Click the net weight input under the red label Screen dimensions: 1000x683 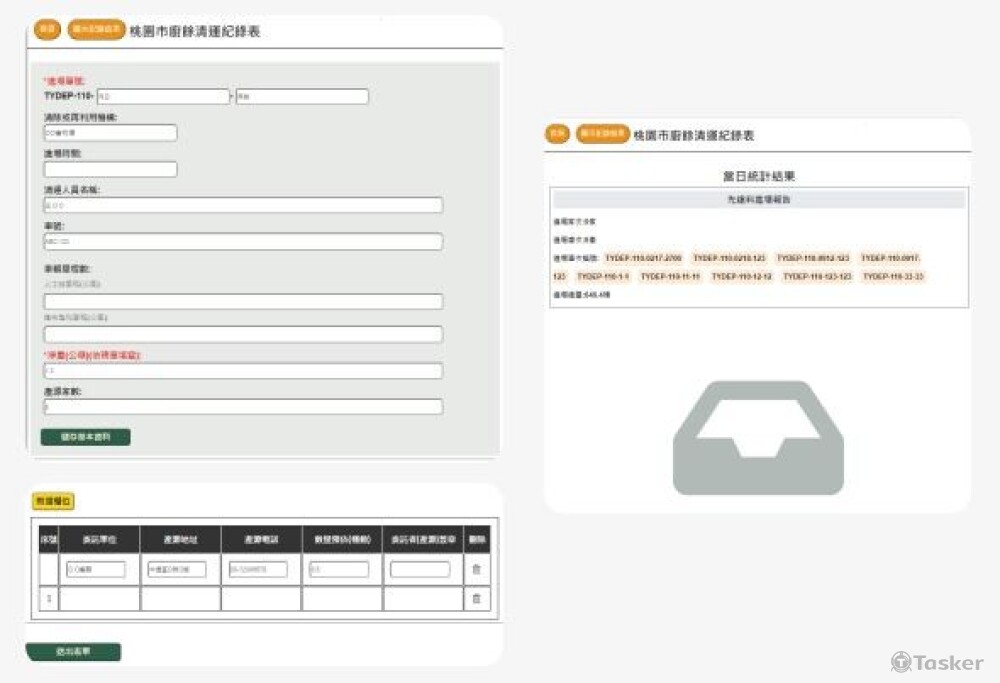tap(243, 371)
